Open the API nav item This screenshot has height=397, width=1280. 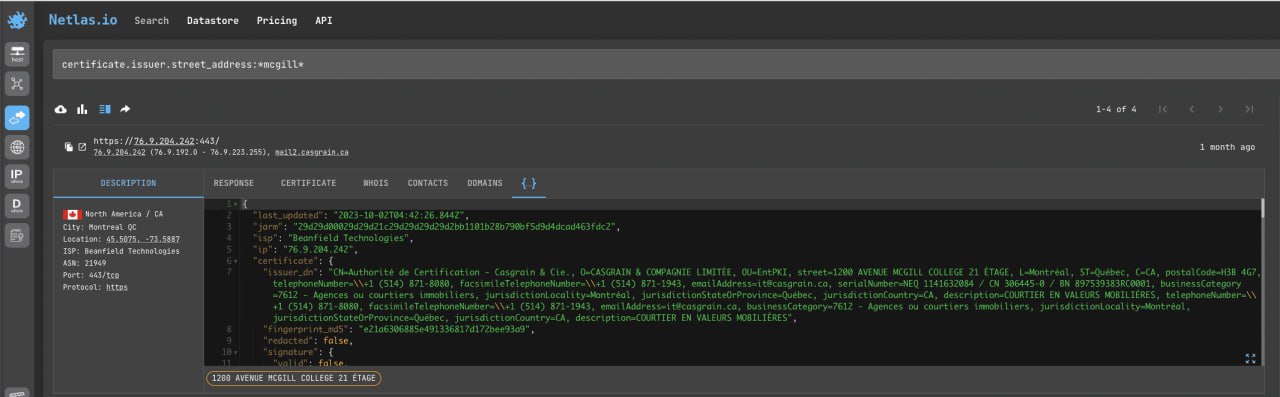[x=324, y=20]
